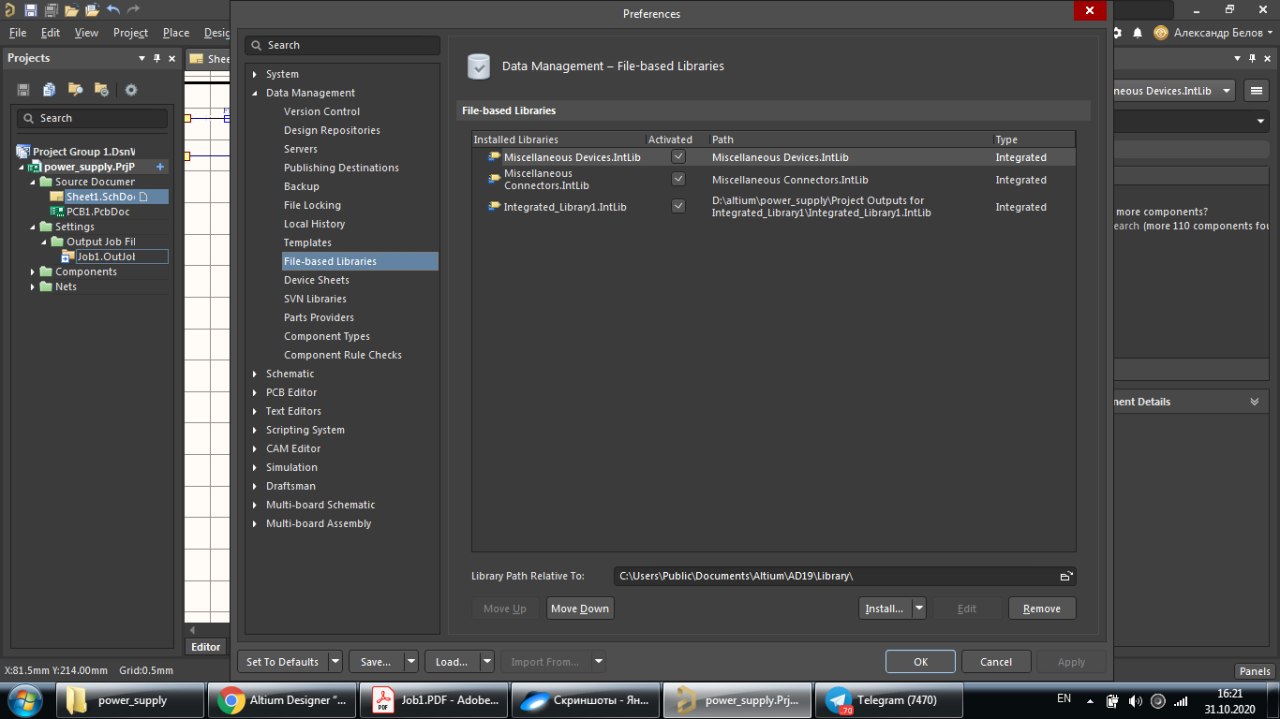Toggle Activated checkbox for Miscellaneous Devices.IntLib

678,157
